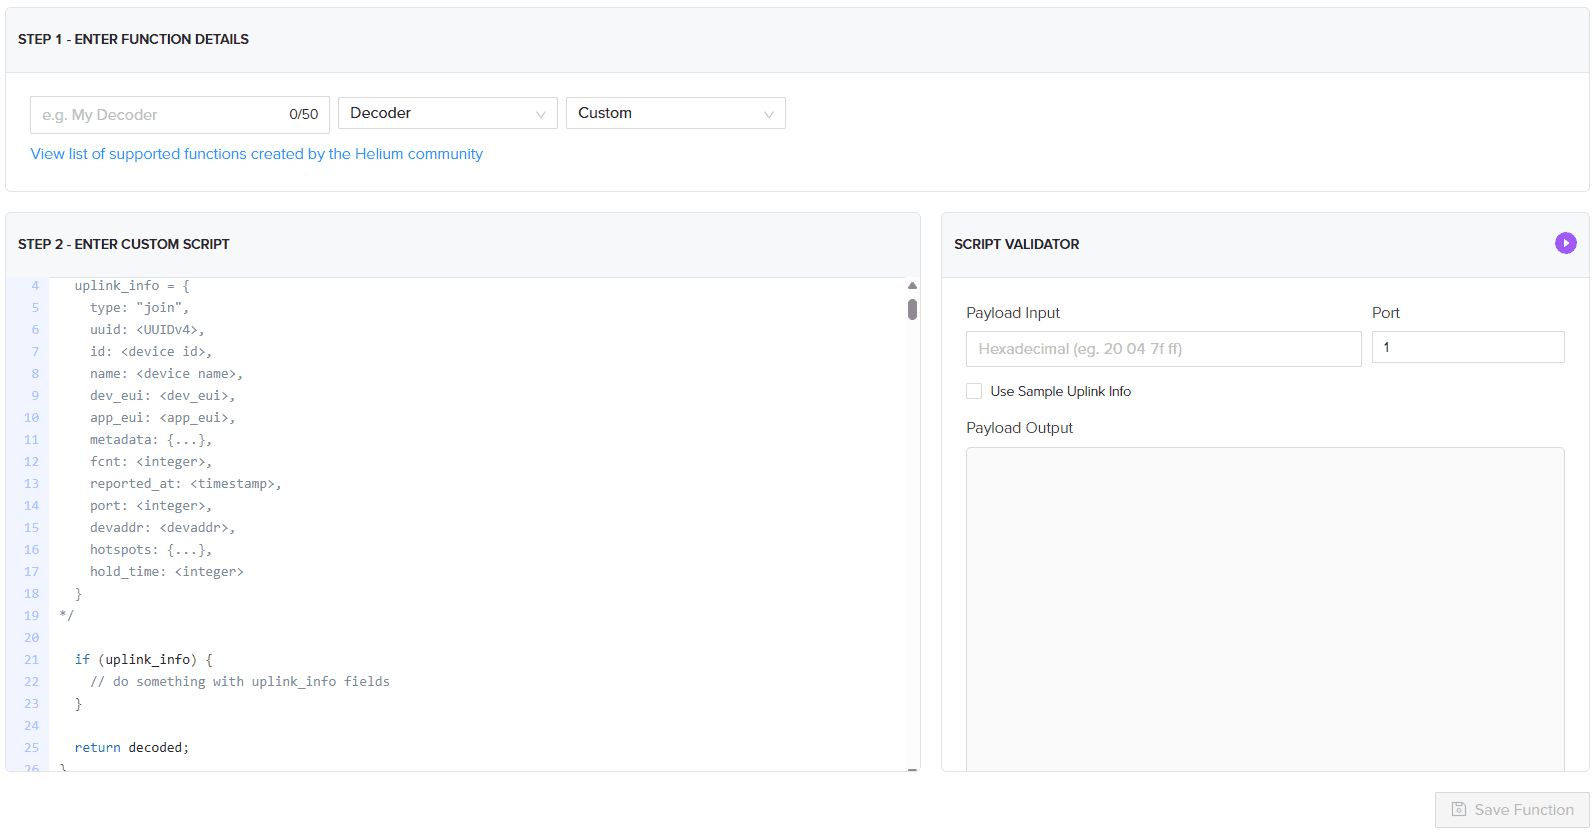Click the 'type: "join",' code line
1595x834 pixels.
click(x=140, y=307)
